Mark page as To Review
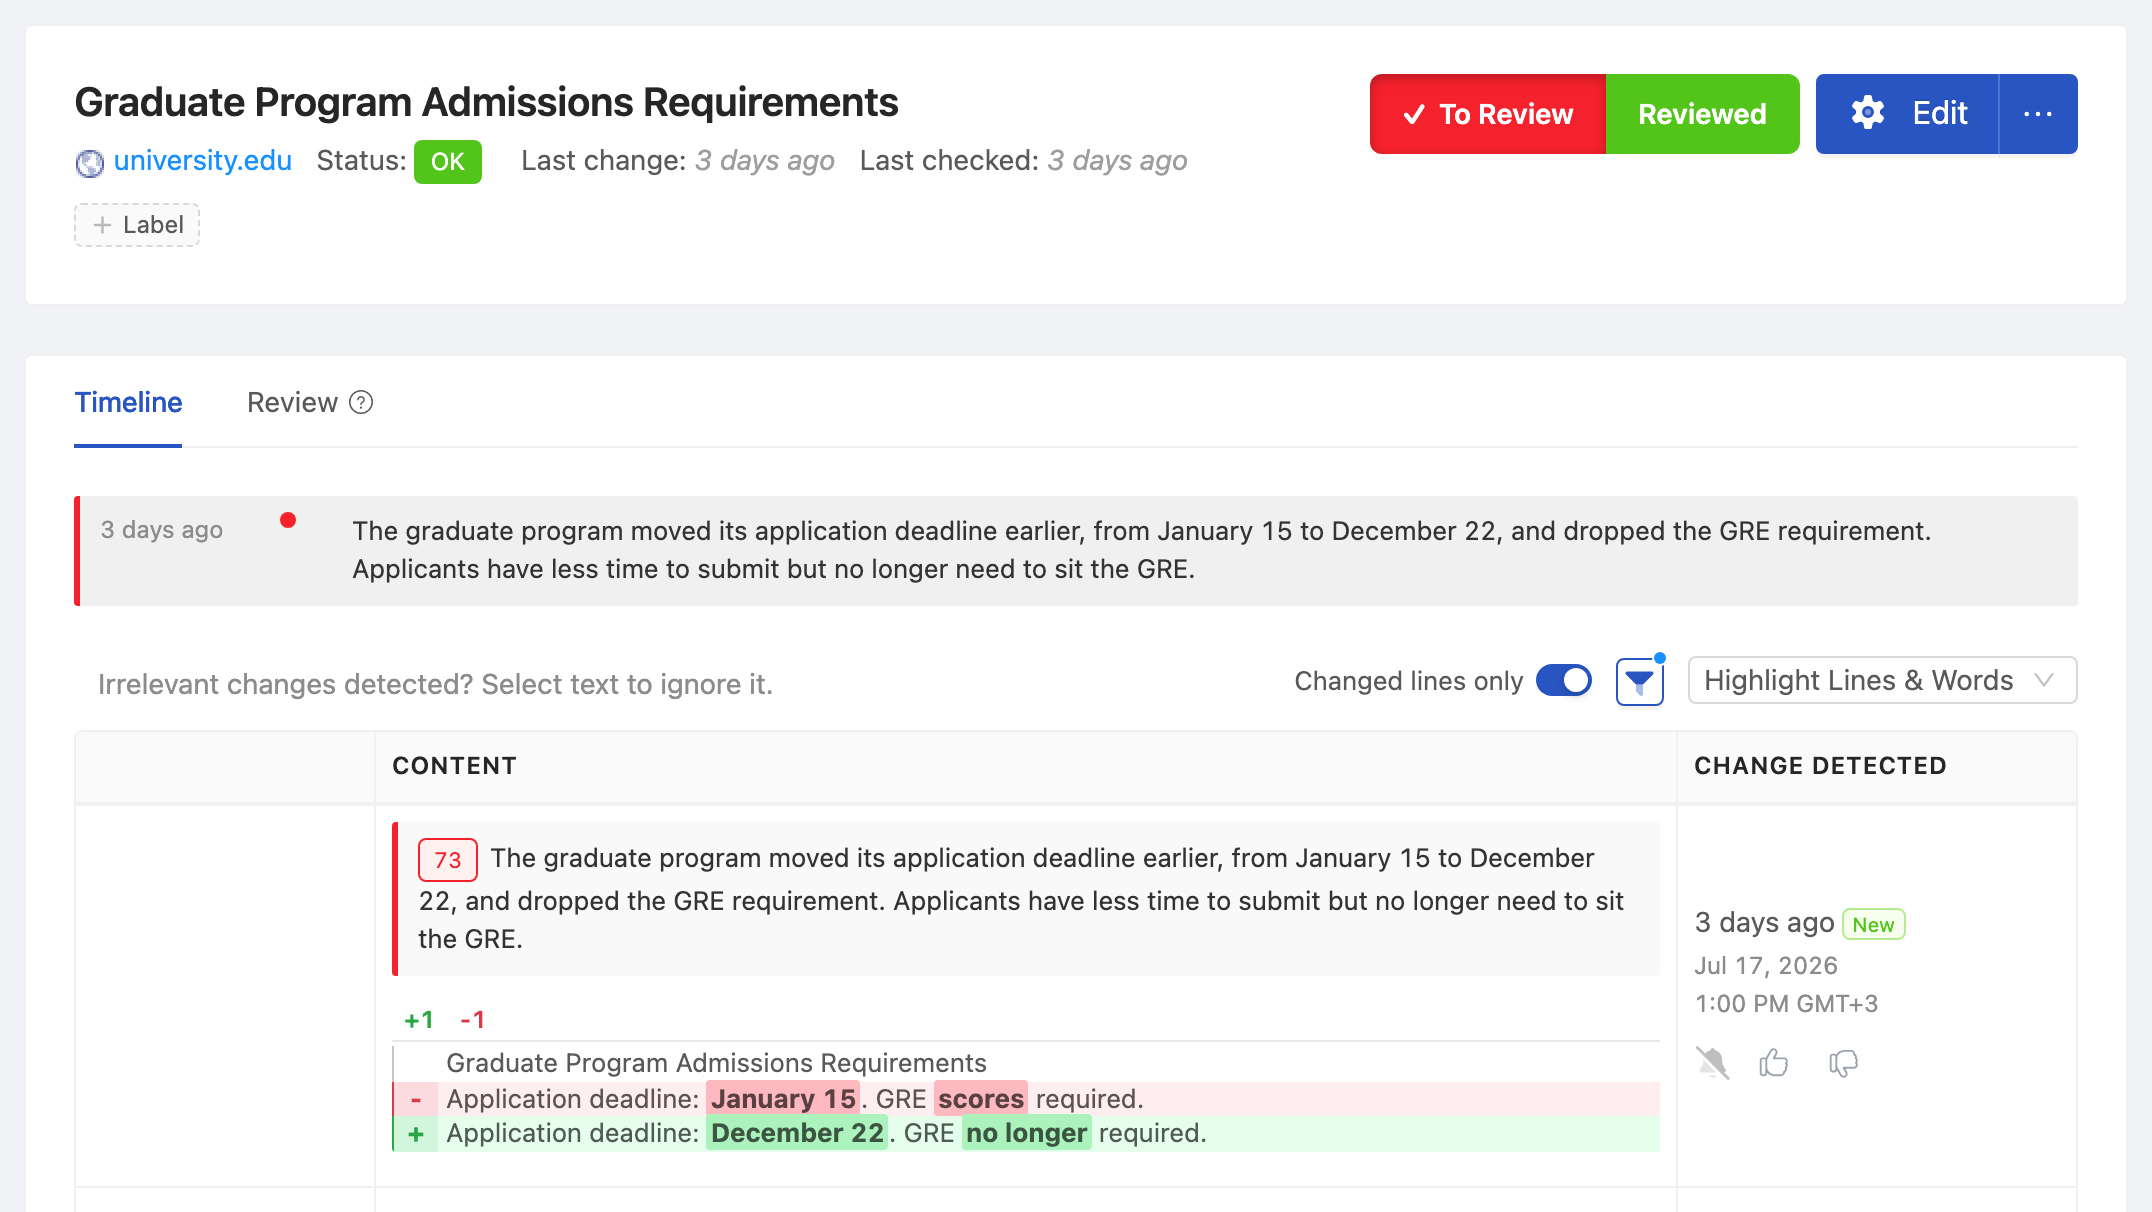Screen dimensions: 2152x1212 click(x=1488, y=114)
